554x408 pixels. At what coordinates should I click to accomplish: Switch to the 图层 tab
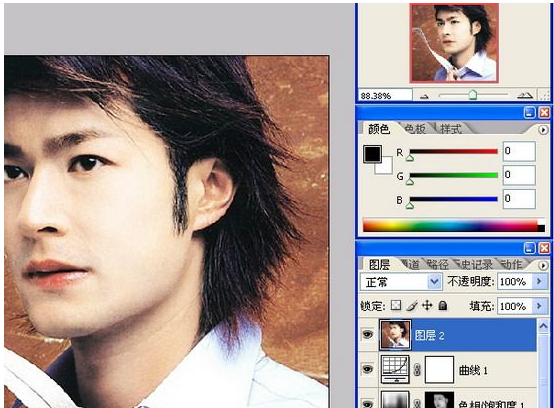[x=379, y=264]
